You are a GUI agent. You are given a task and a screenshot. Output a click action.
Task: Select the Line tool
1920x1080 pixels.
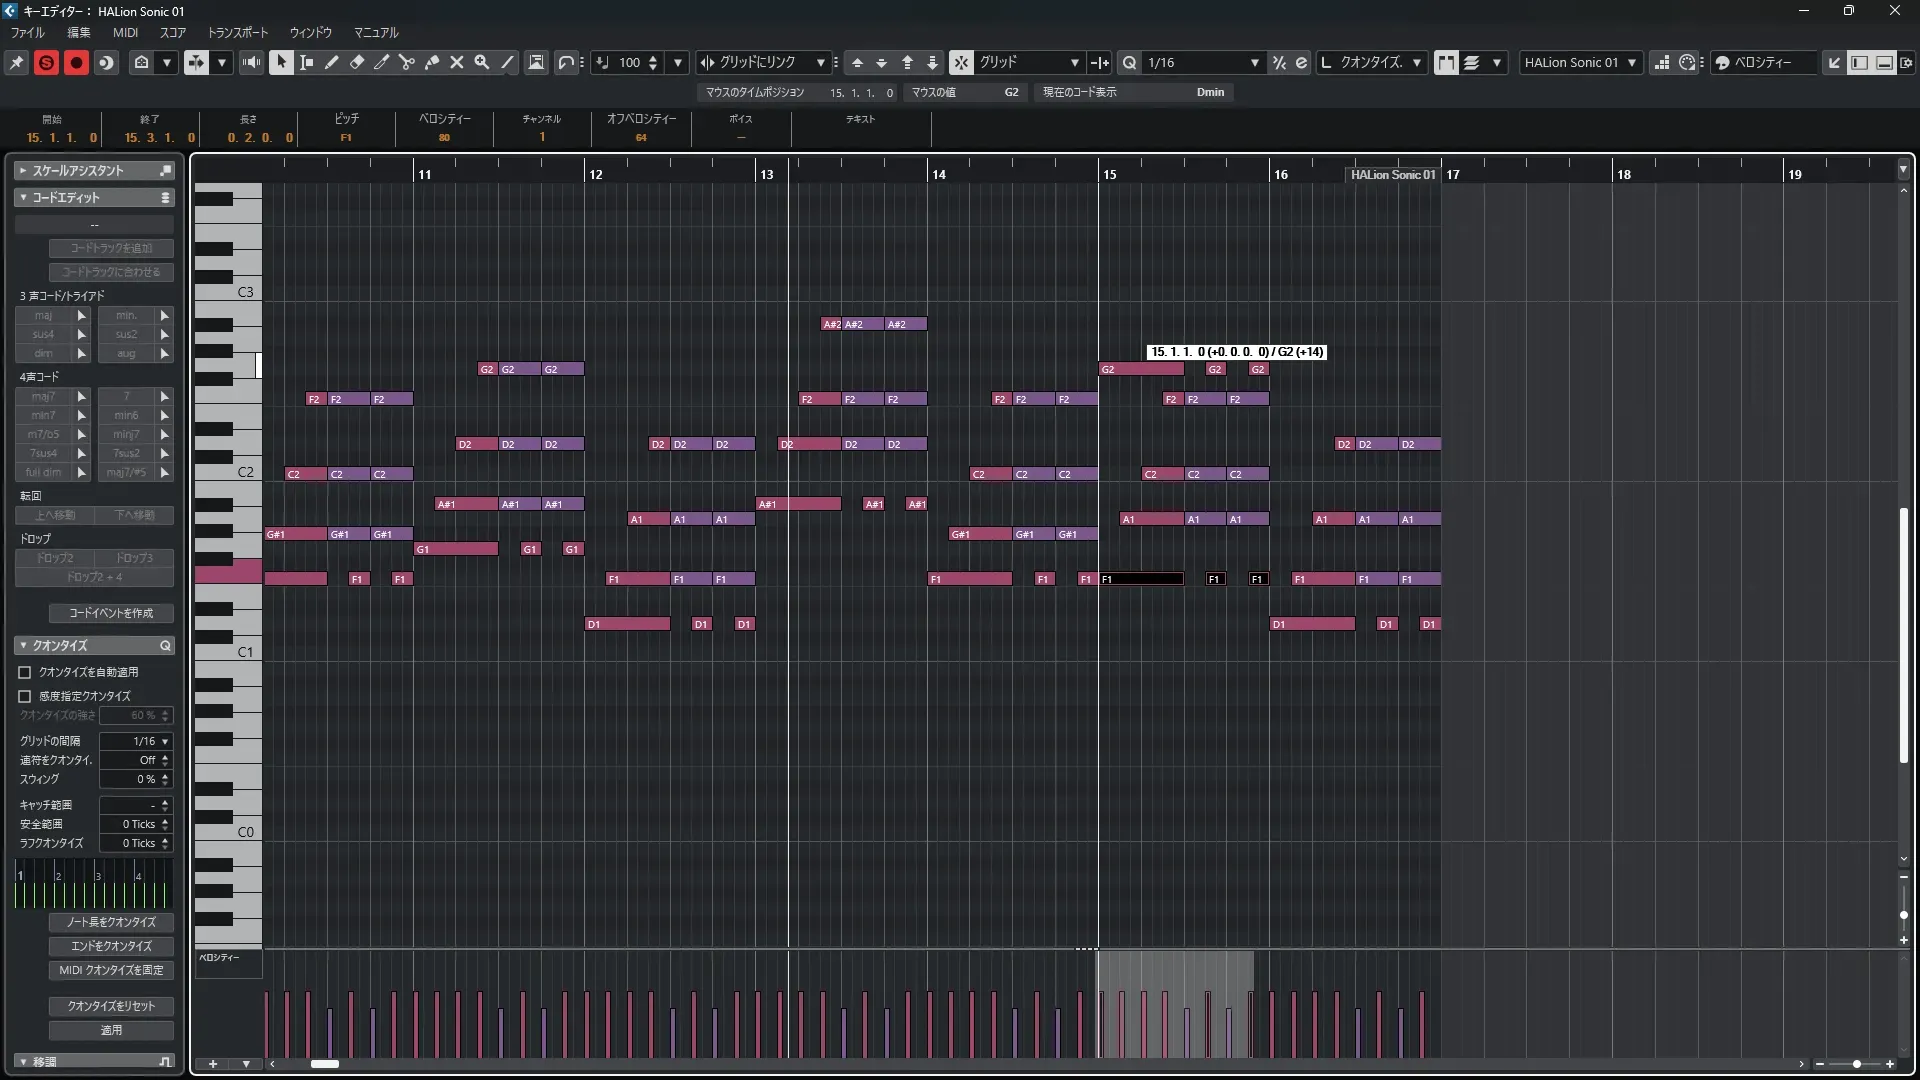click(508, 62)
